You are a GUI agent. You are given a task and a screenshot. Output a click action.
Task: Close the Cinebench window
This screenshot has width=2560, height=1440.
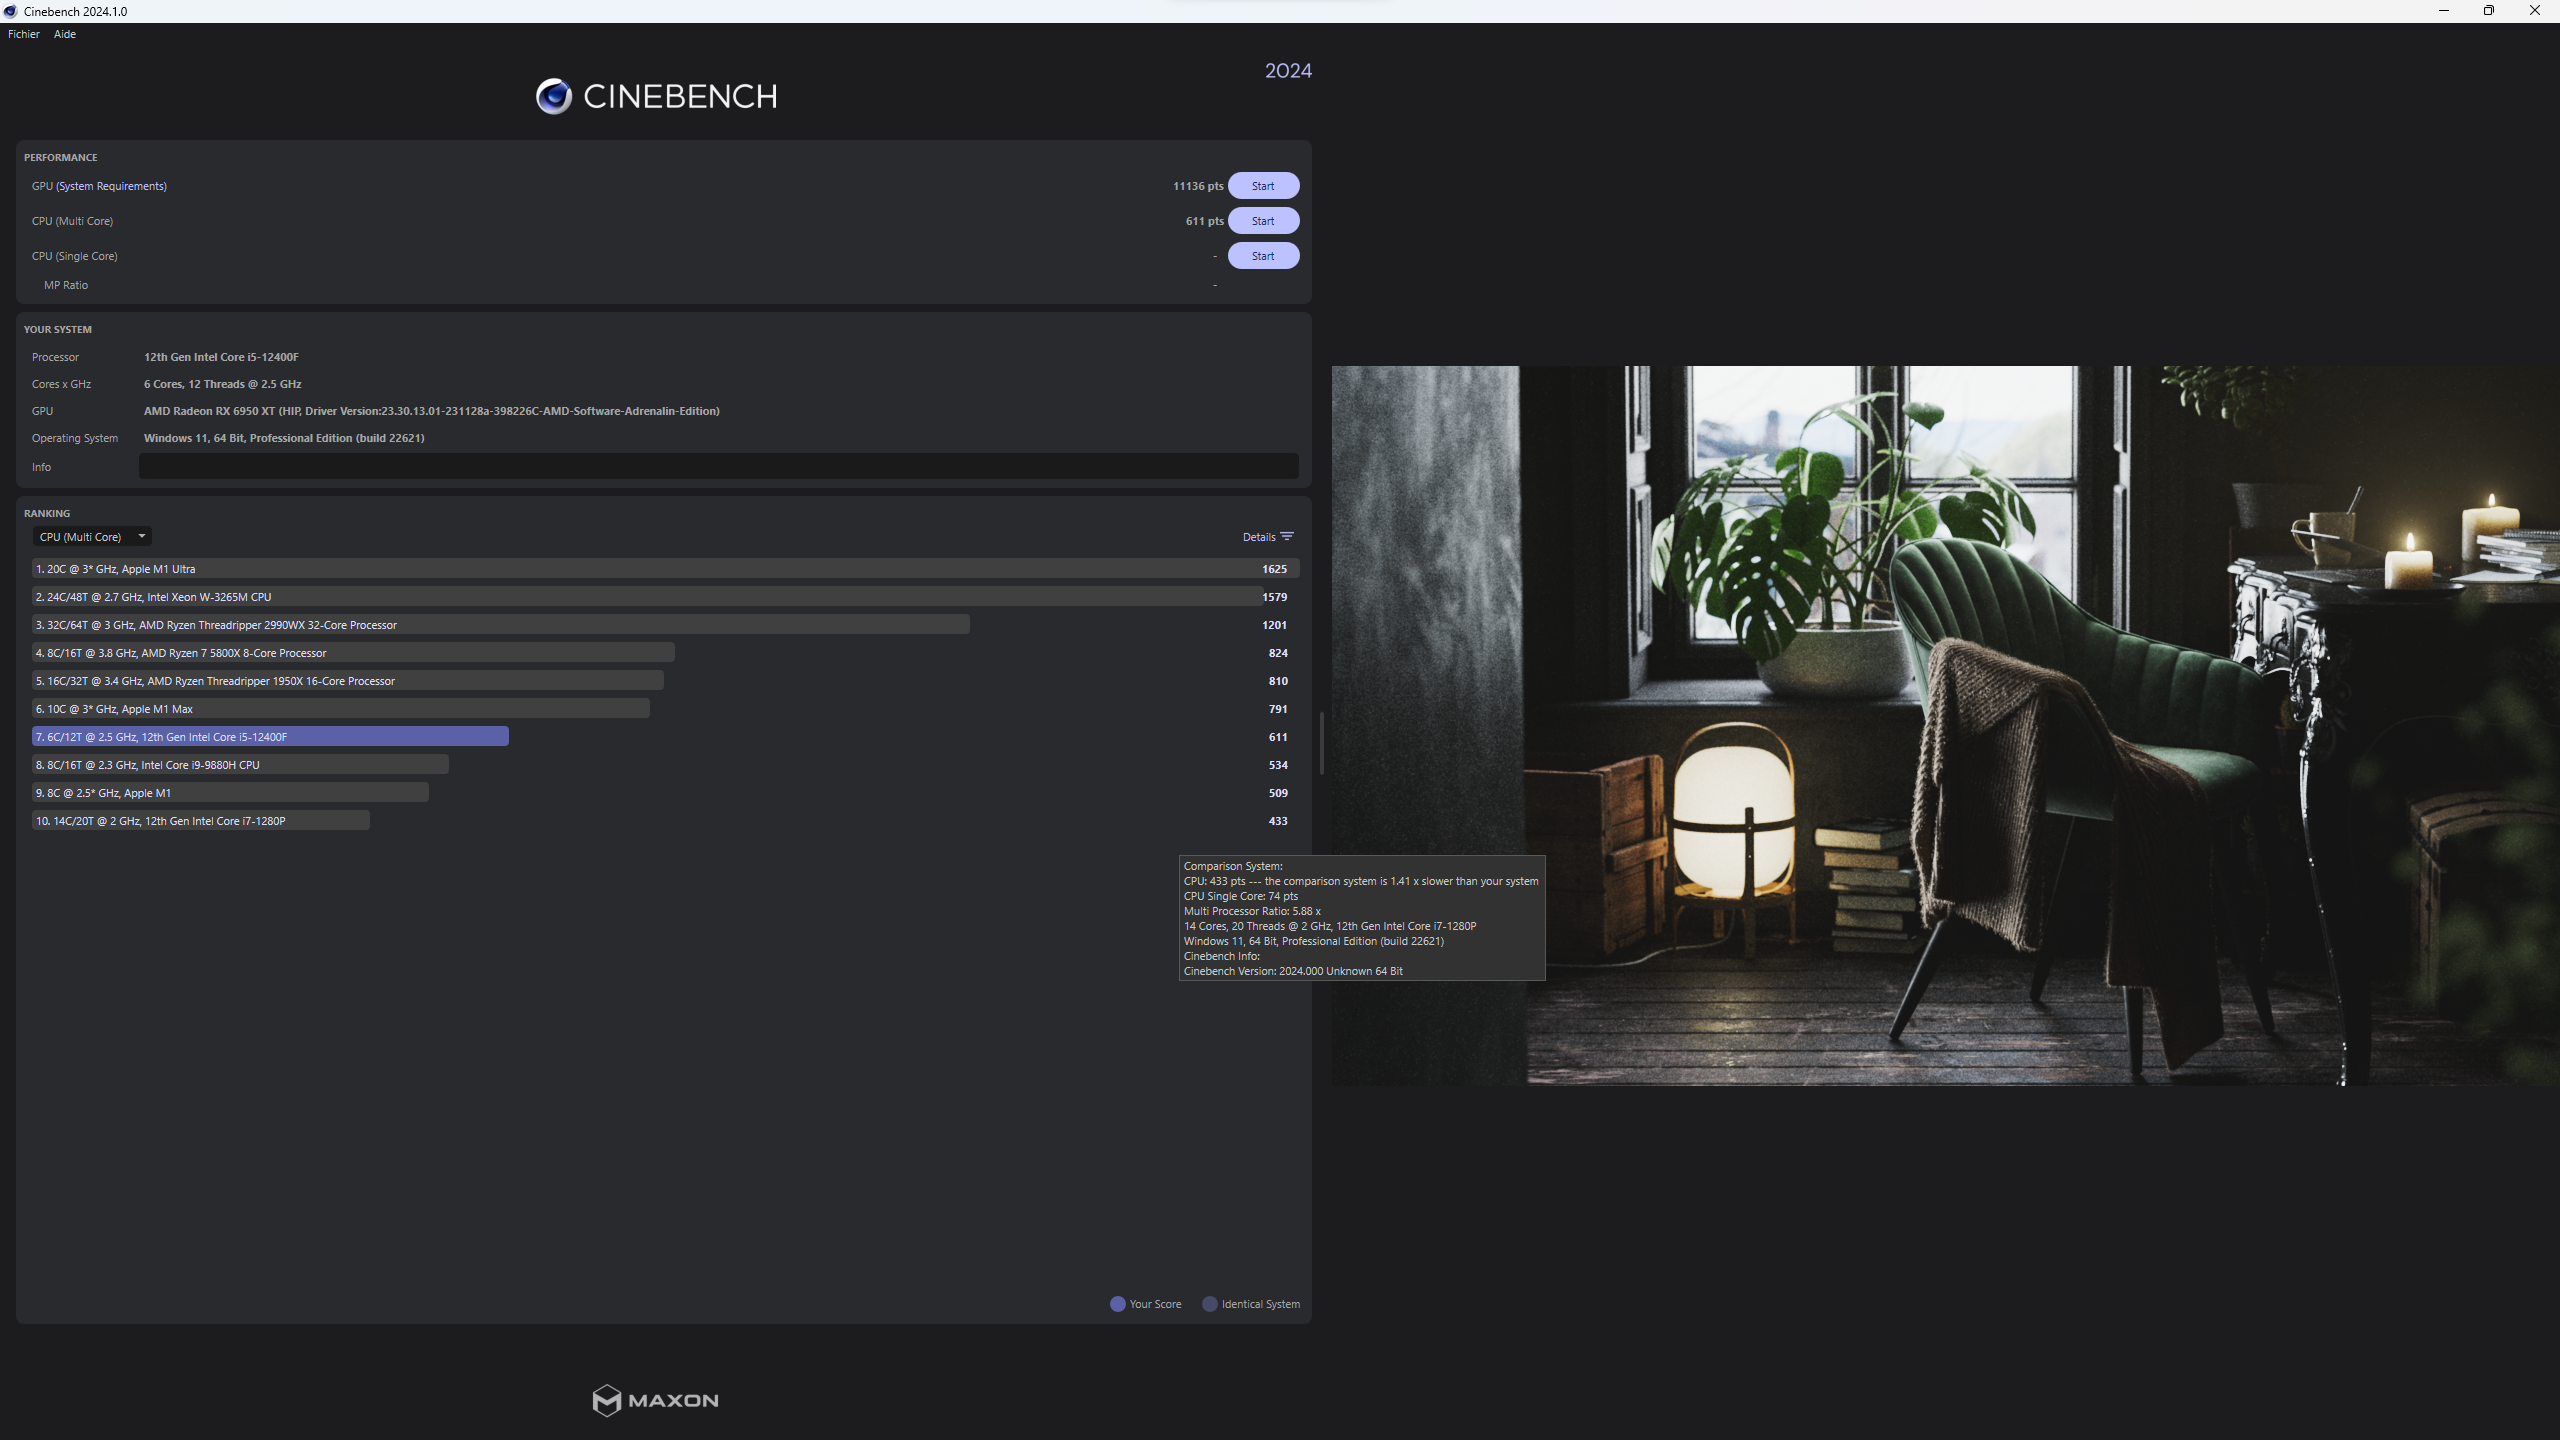pos(2535,11)
